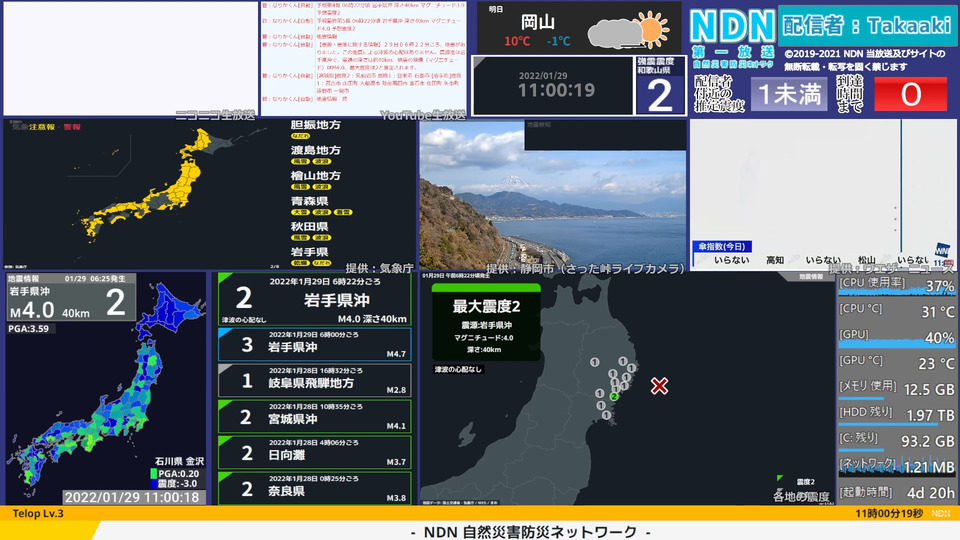Click the small NDN logo in the bottom bar
Viewport: 960px width, 540px height.
click(941, 513)
